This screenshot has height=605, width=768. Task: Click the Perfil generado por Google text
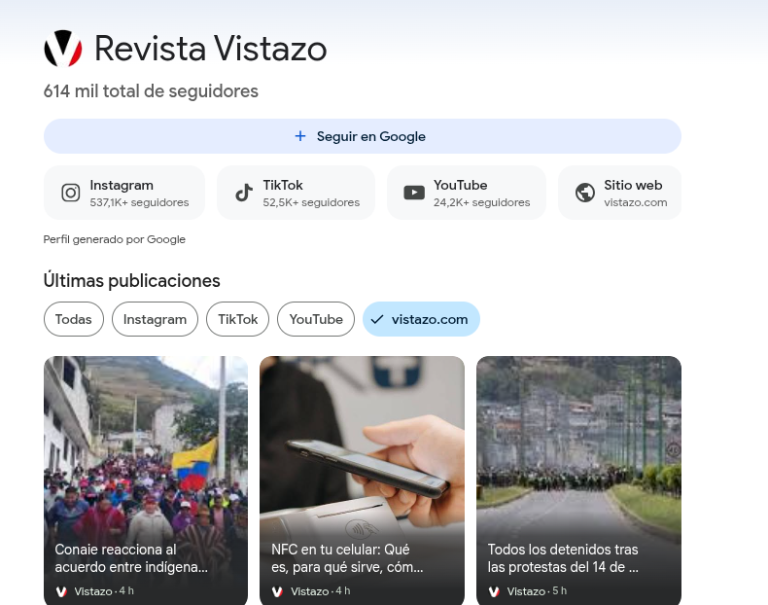tap(115, 240)
